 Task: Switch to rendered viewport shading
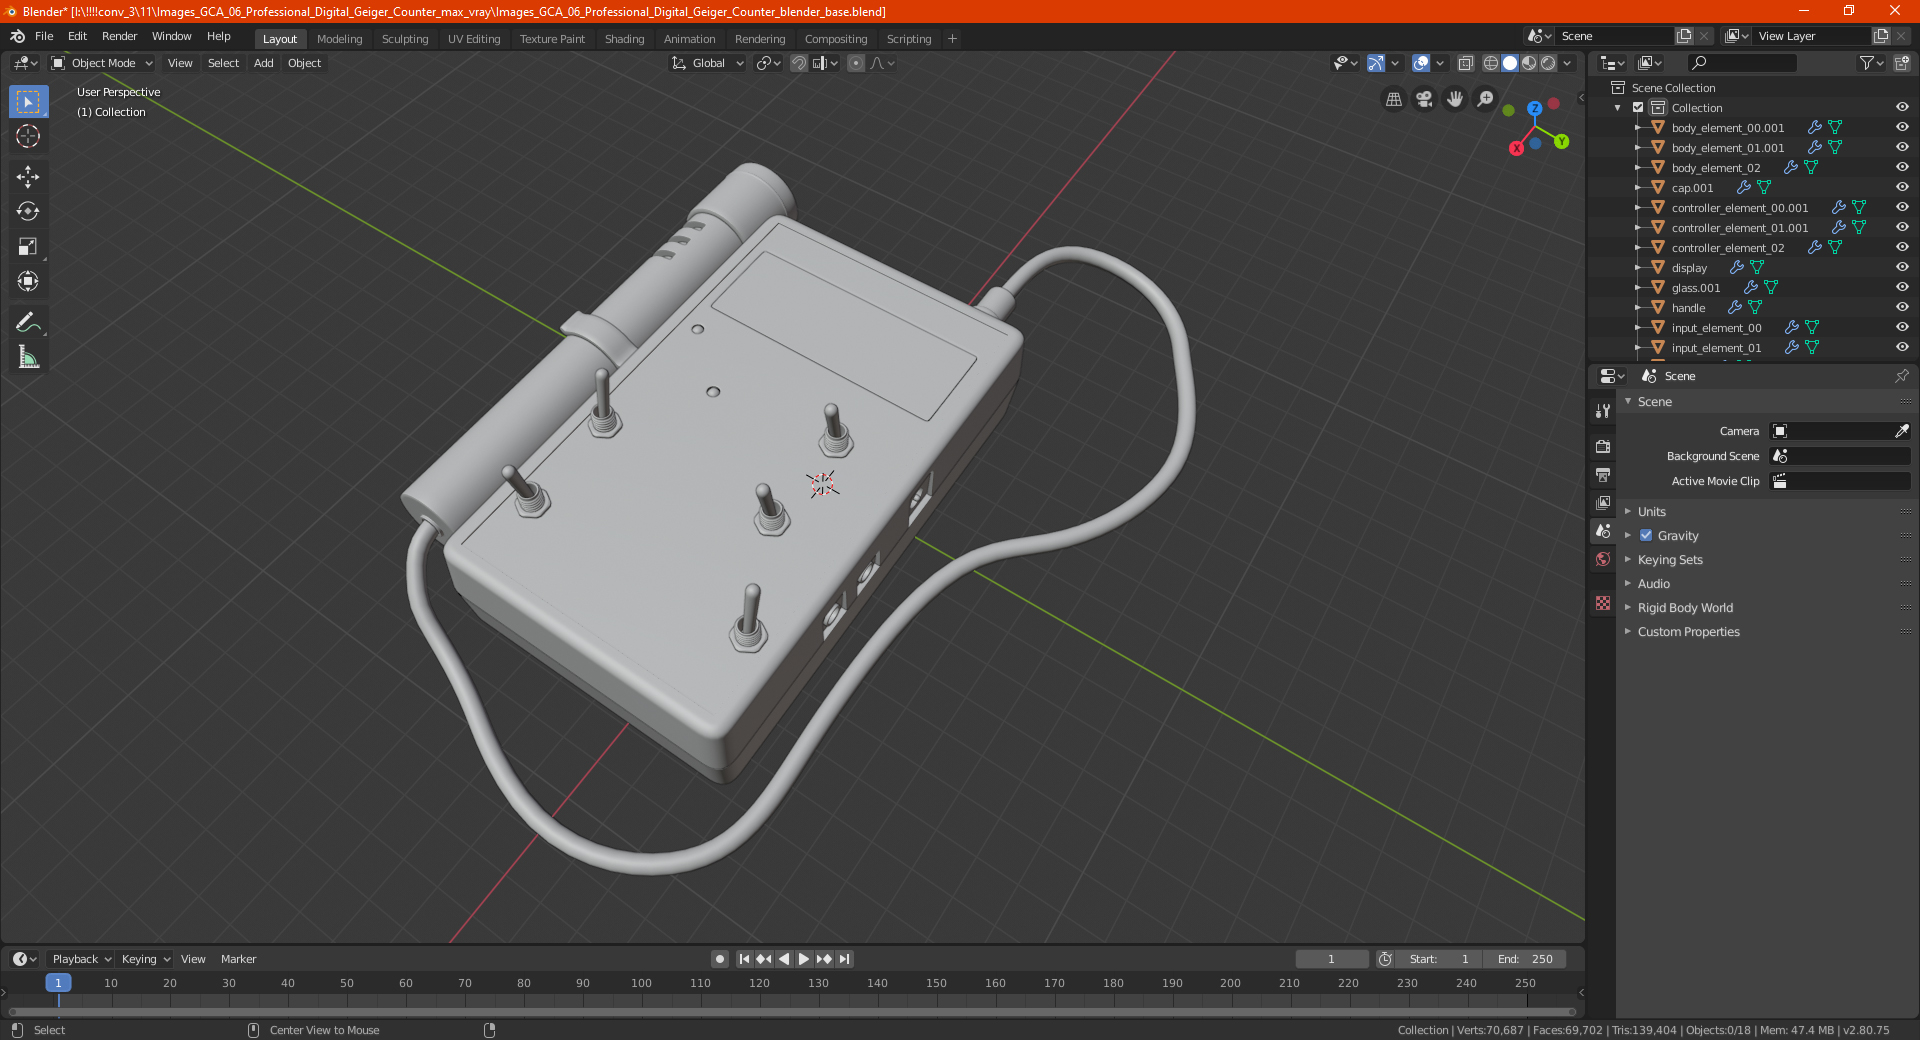pyautogui.click(x=1548, y=63)
